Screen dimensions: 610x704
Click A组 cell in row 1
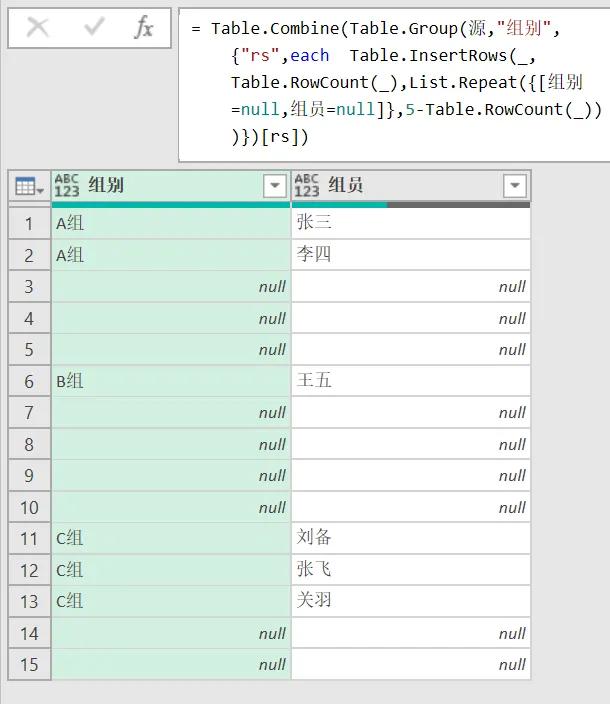[171, 223]
